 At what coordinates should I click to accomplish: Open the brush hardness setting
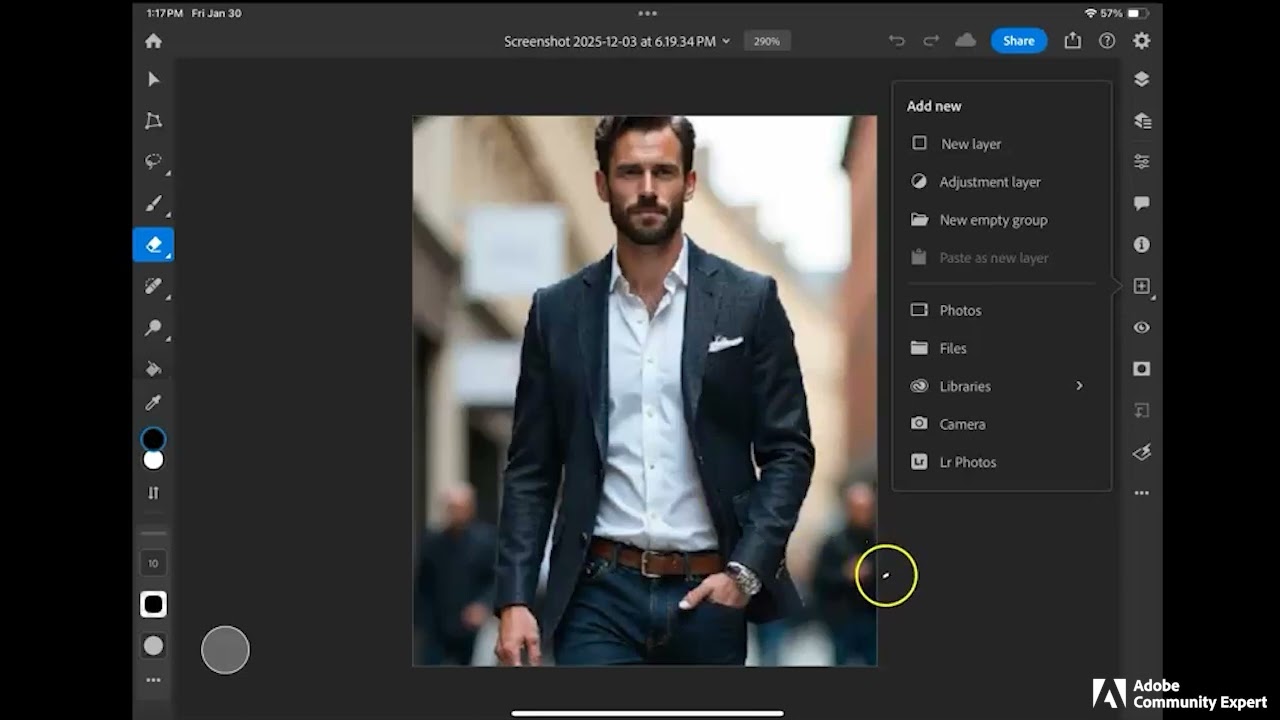point(153,604)
